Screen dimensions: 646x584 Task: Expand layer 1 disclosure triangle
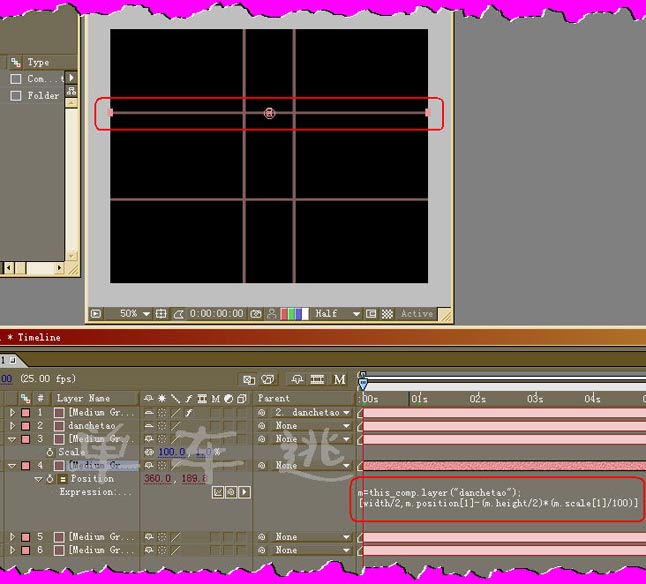click(12, 412)
